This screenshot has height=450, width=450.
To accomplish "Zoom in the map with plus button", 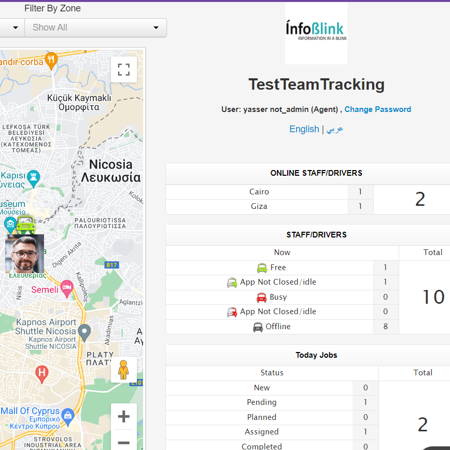I will [124, 416].
